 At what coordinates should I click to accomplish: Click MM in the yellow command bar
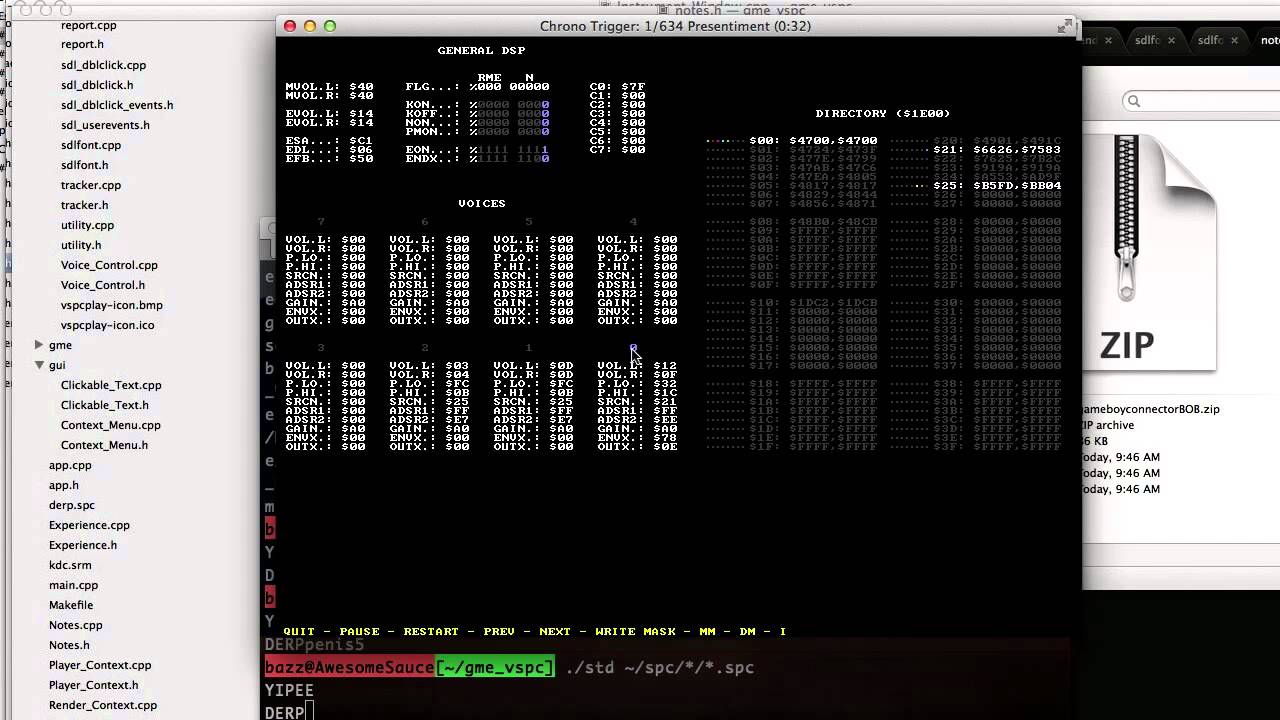click(x=707, y=632)
